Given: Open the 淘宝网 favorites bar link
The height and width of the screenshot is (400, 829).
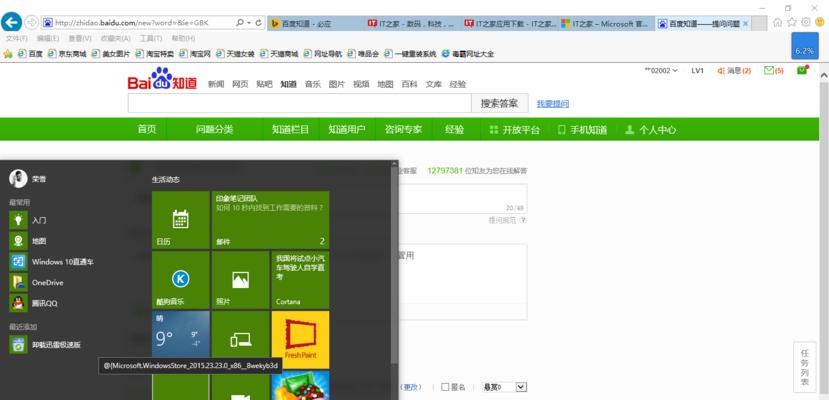Looking at the screenshot, I should 195,54.
